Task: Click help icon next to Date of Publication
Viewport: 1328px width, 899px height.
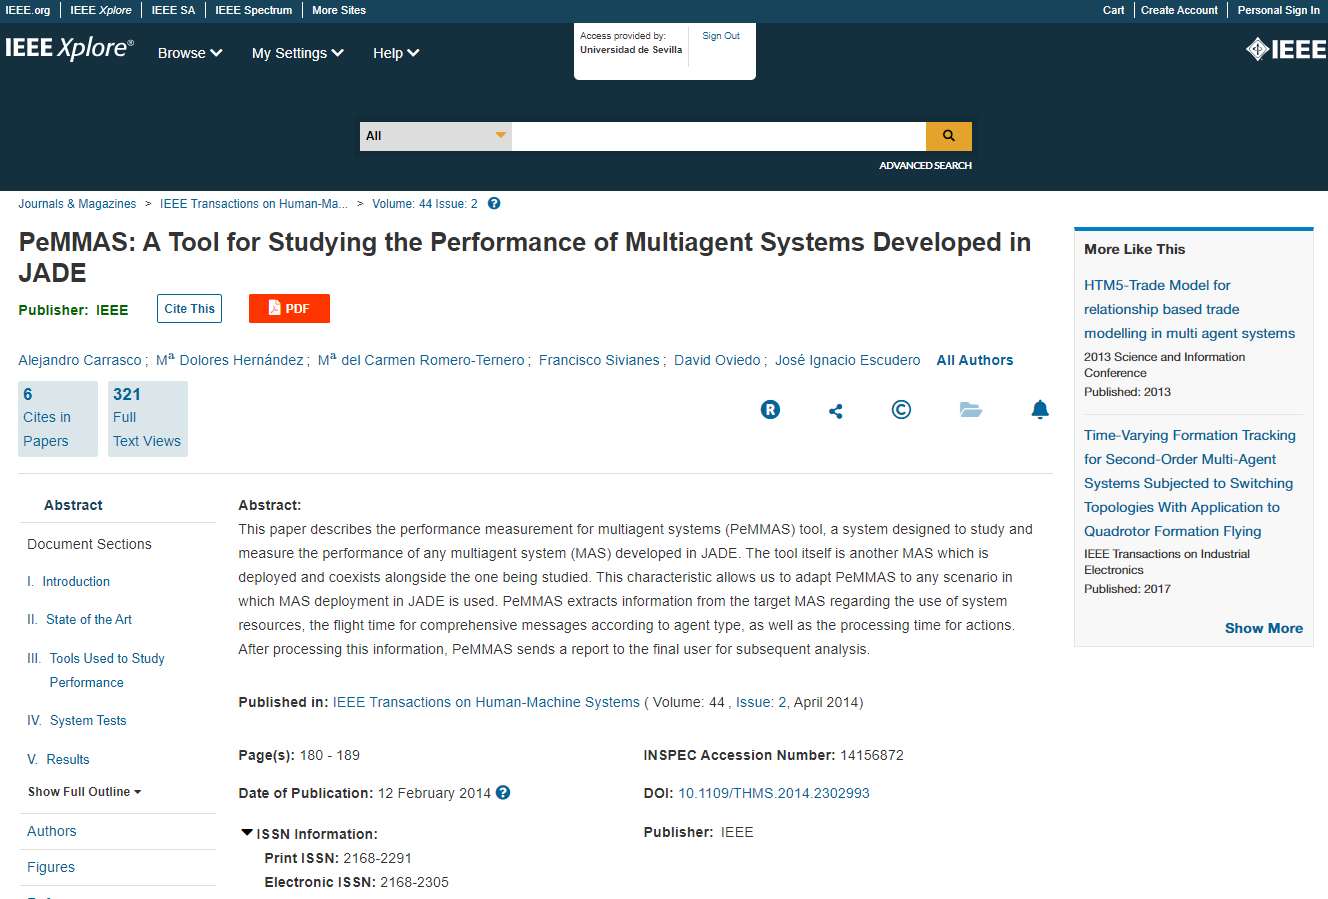Action: (x=503, y=793)
